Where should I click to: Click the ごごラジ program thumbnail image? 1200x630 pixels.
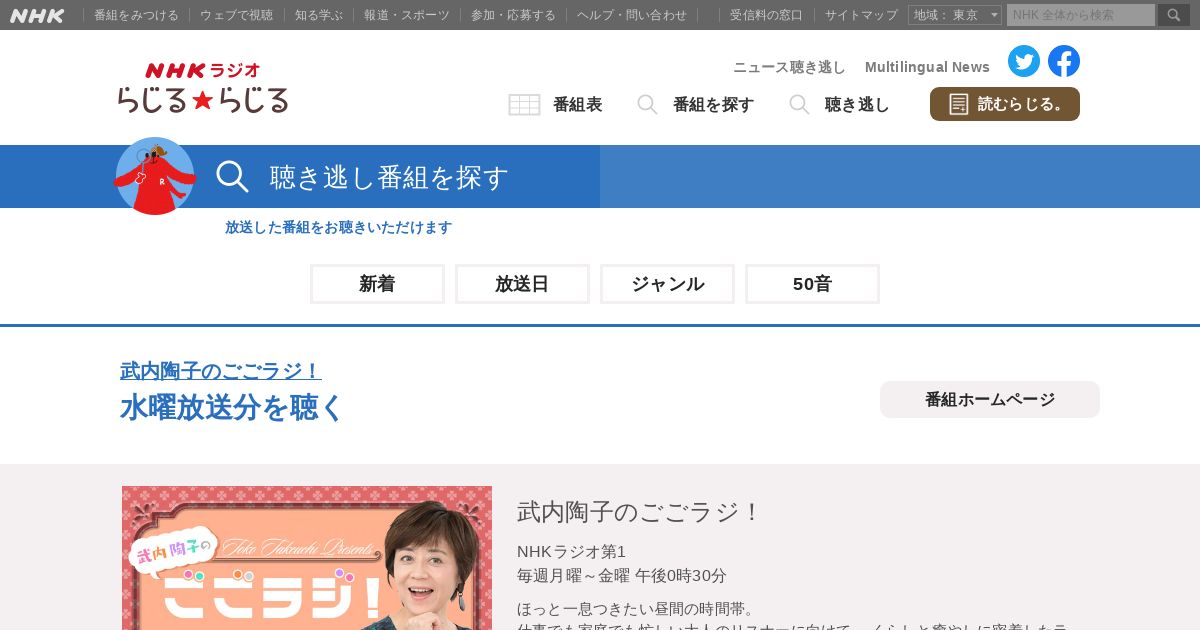(307, 558)
